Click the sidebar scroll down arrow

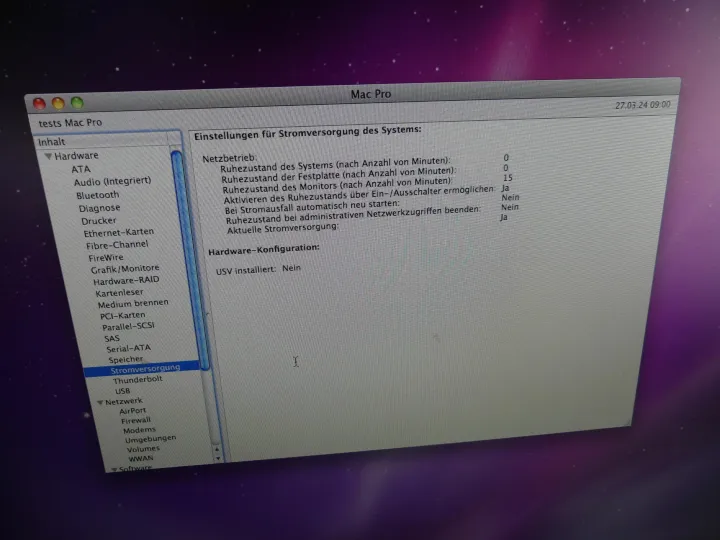tap(218, 458)
